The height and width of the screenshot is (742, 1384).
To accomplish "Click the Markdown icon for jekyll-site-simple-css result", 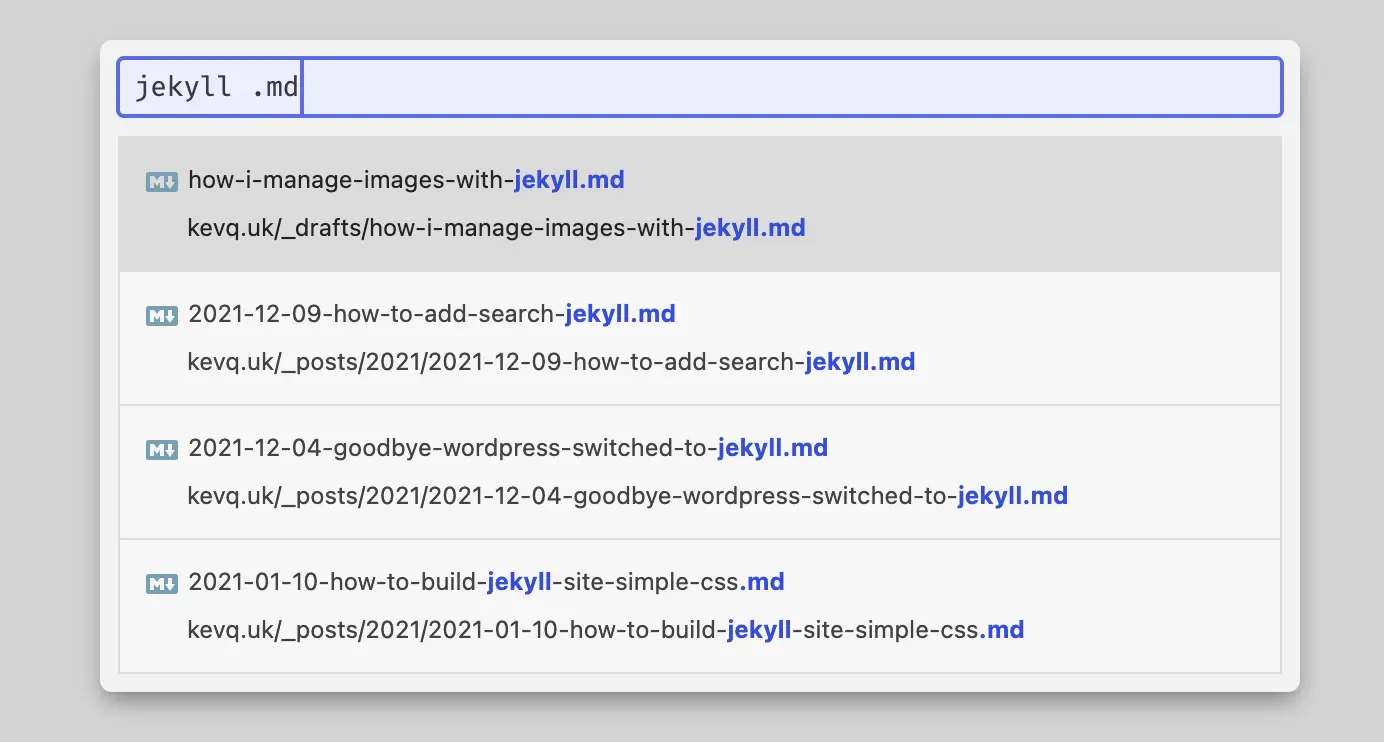I will pos(161,583).
